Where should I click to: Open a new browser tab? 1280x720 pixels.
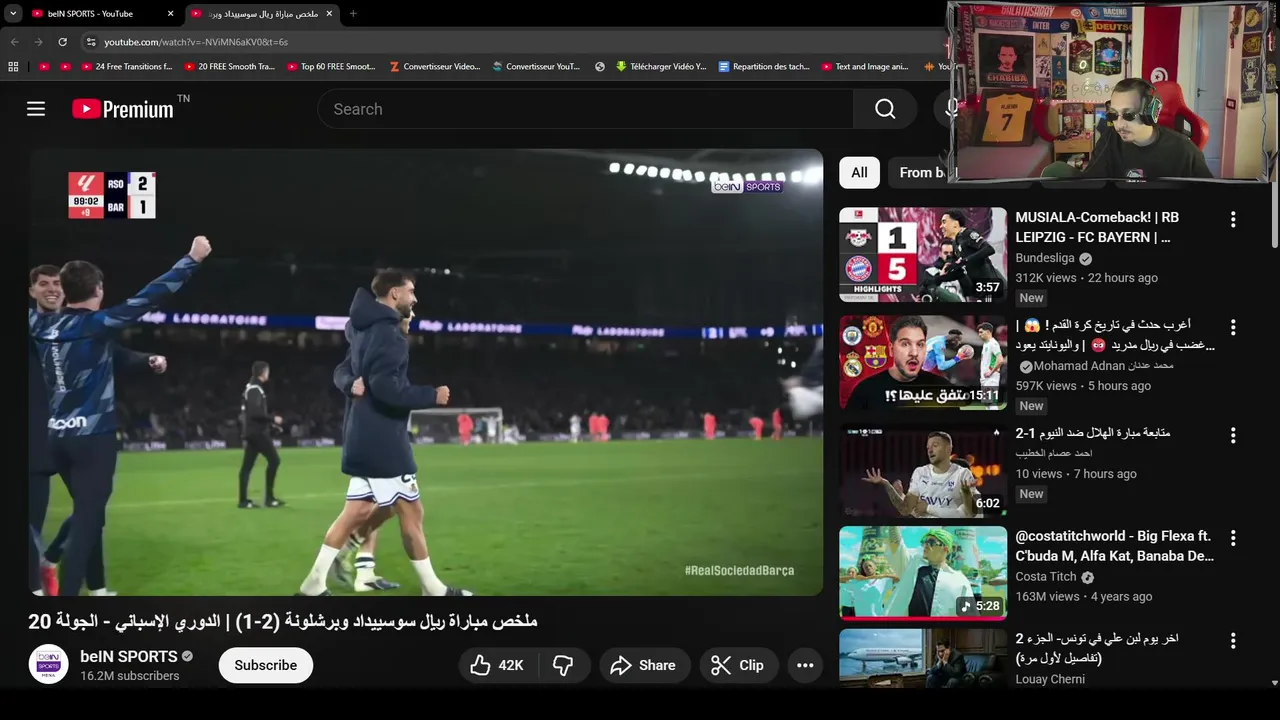(x=353, y=14)
